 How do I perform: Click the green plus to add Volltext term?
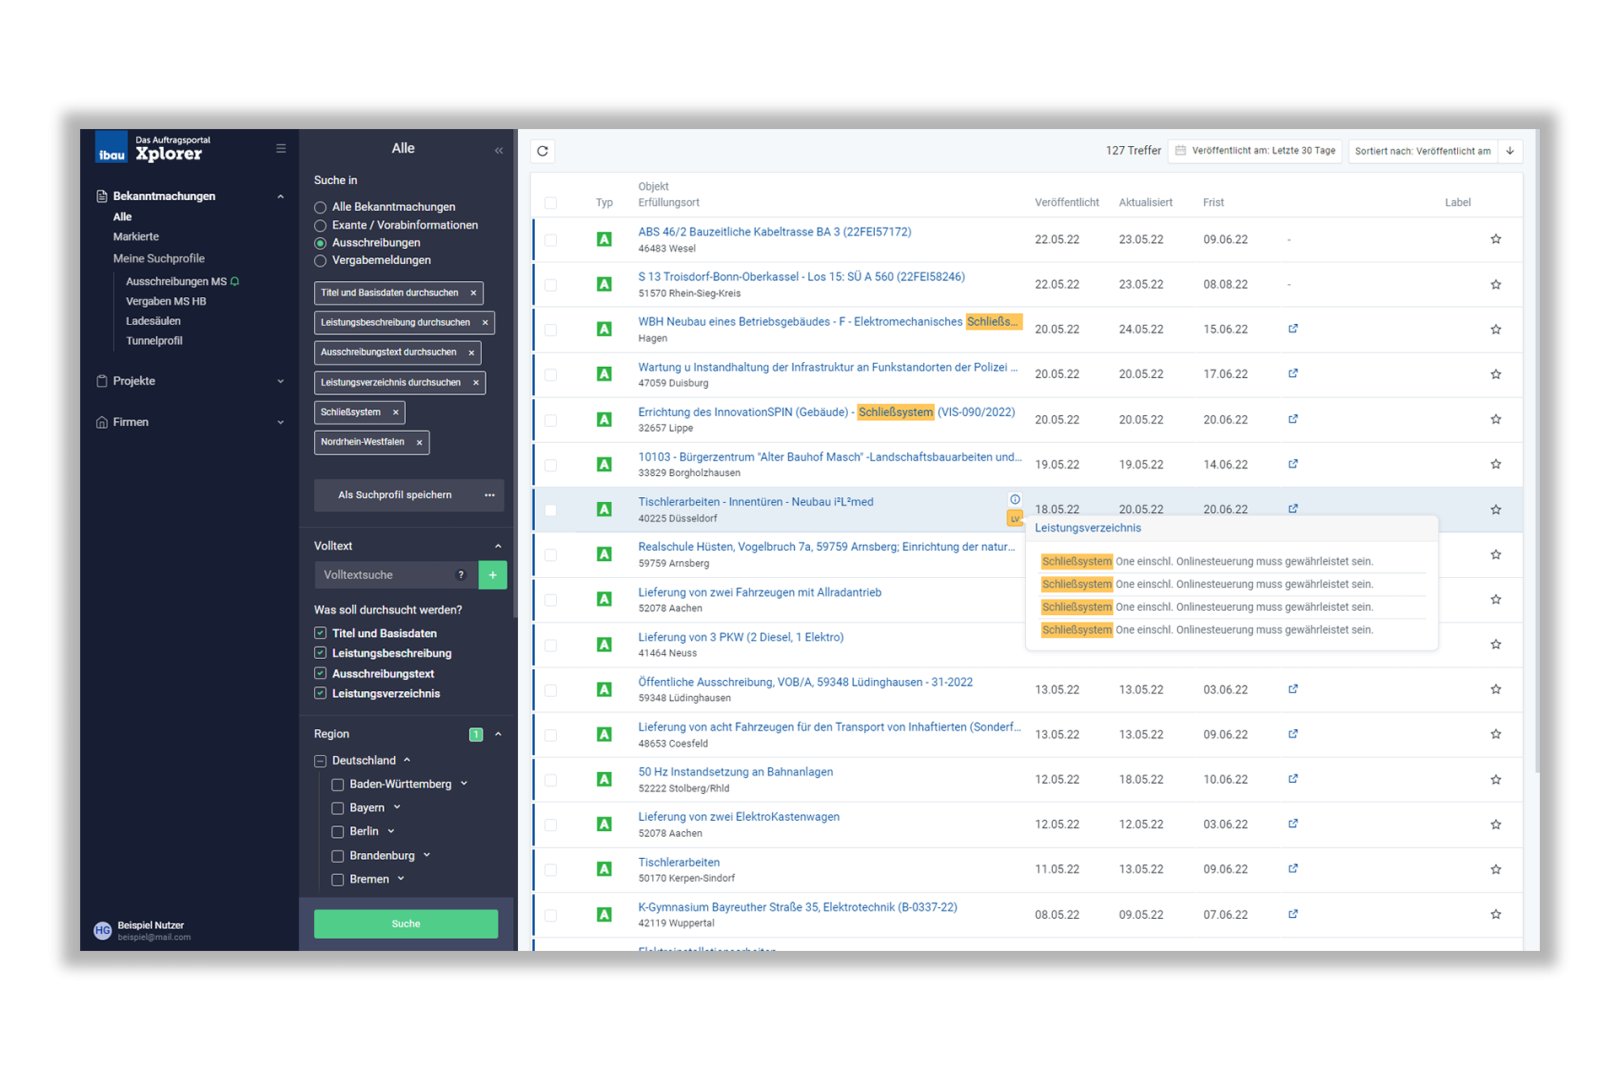coord(493,575)
